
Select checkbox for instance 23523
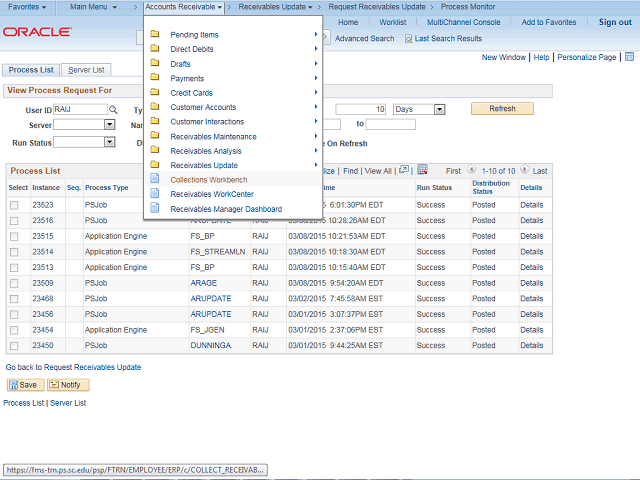tap(14, 205)
